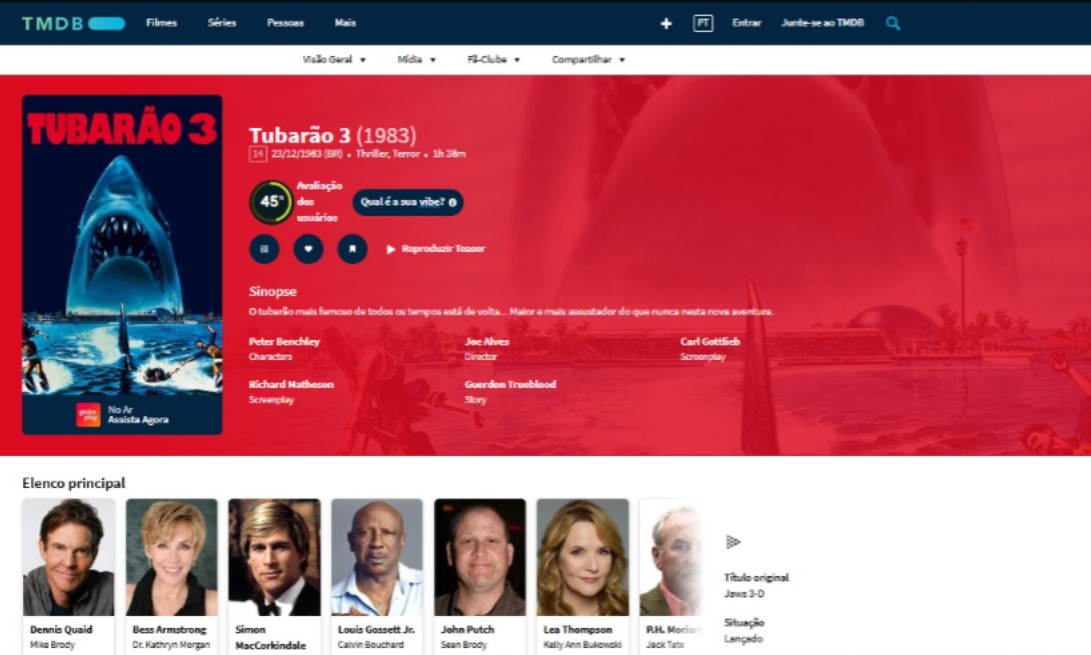The width and height of the screenshot is (1091, 655).
Task: Open the Séries menu
Action: point(222,23)
